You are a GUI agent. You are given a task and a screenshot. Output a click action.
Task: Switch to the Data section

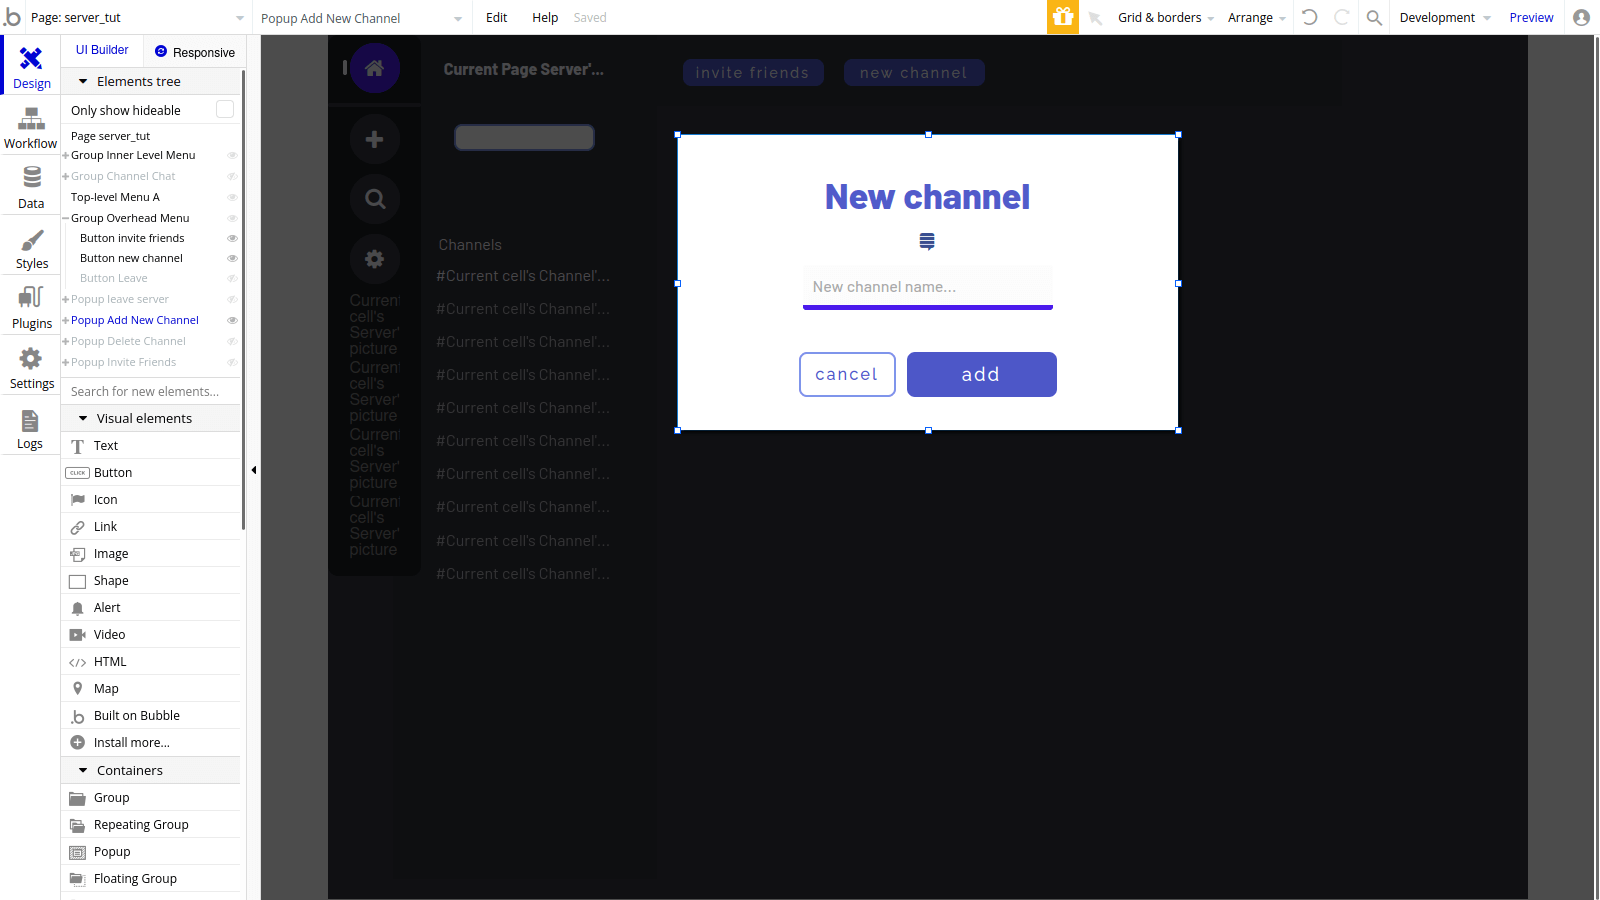click(30, 187)
